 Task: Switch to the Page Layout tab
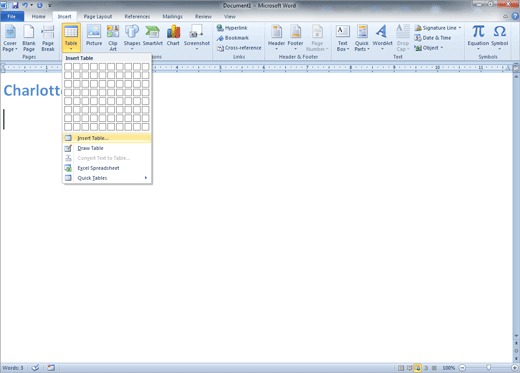pyautogui.click(x=98, y=16)
